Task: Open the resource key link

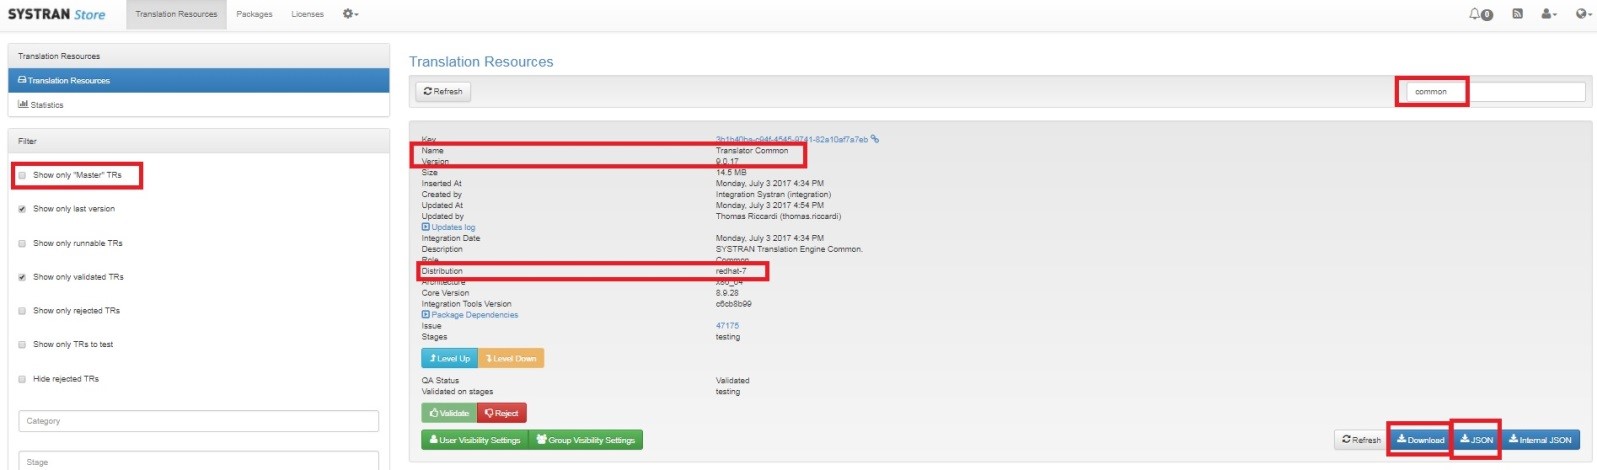Action: click(x=792, y=139)
